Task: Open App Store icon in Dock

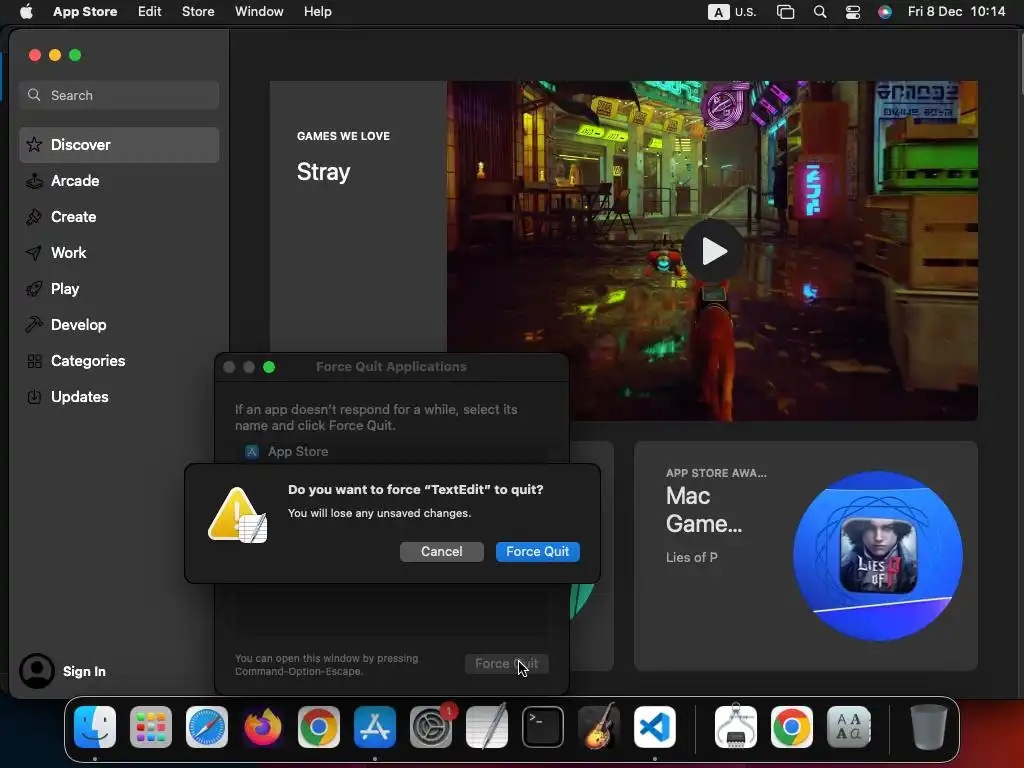Action: 375,727
